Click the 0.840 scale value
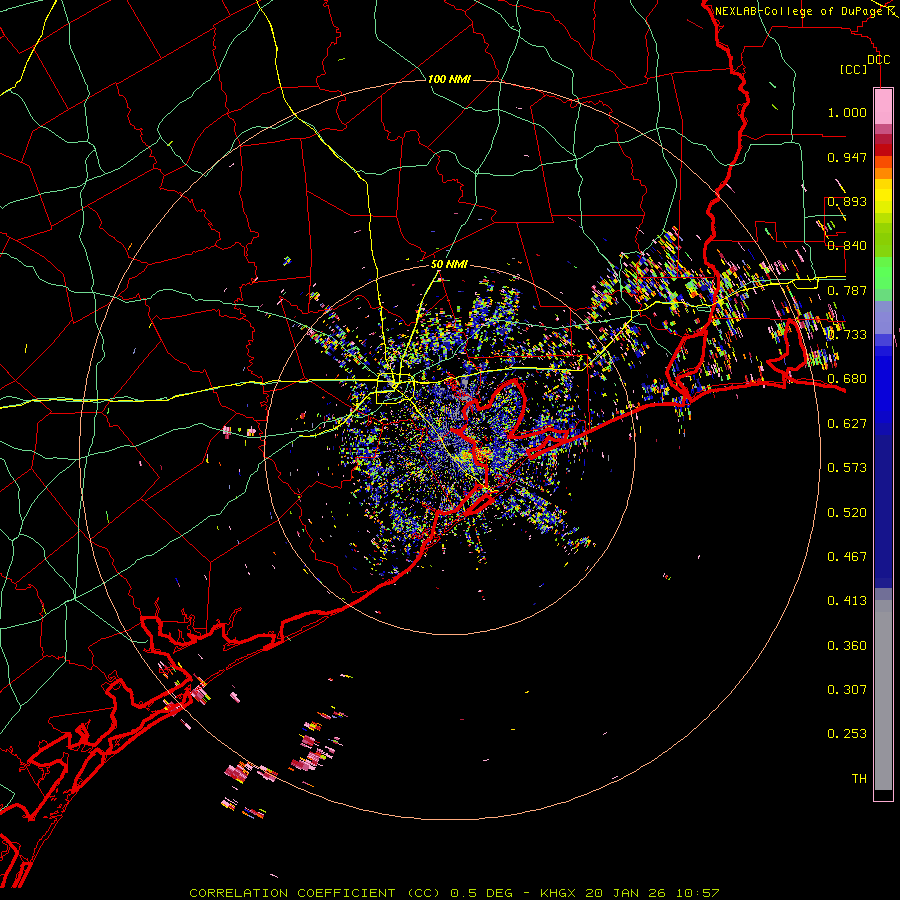 pos(847,246)
